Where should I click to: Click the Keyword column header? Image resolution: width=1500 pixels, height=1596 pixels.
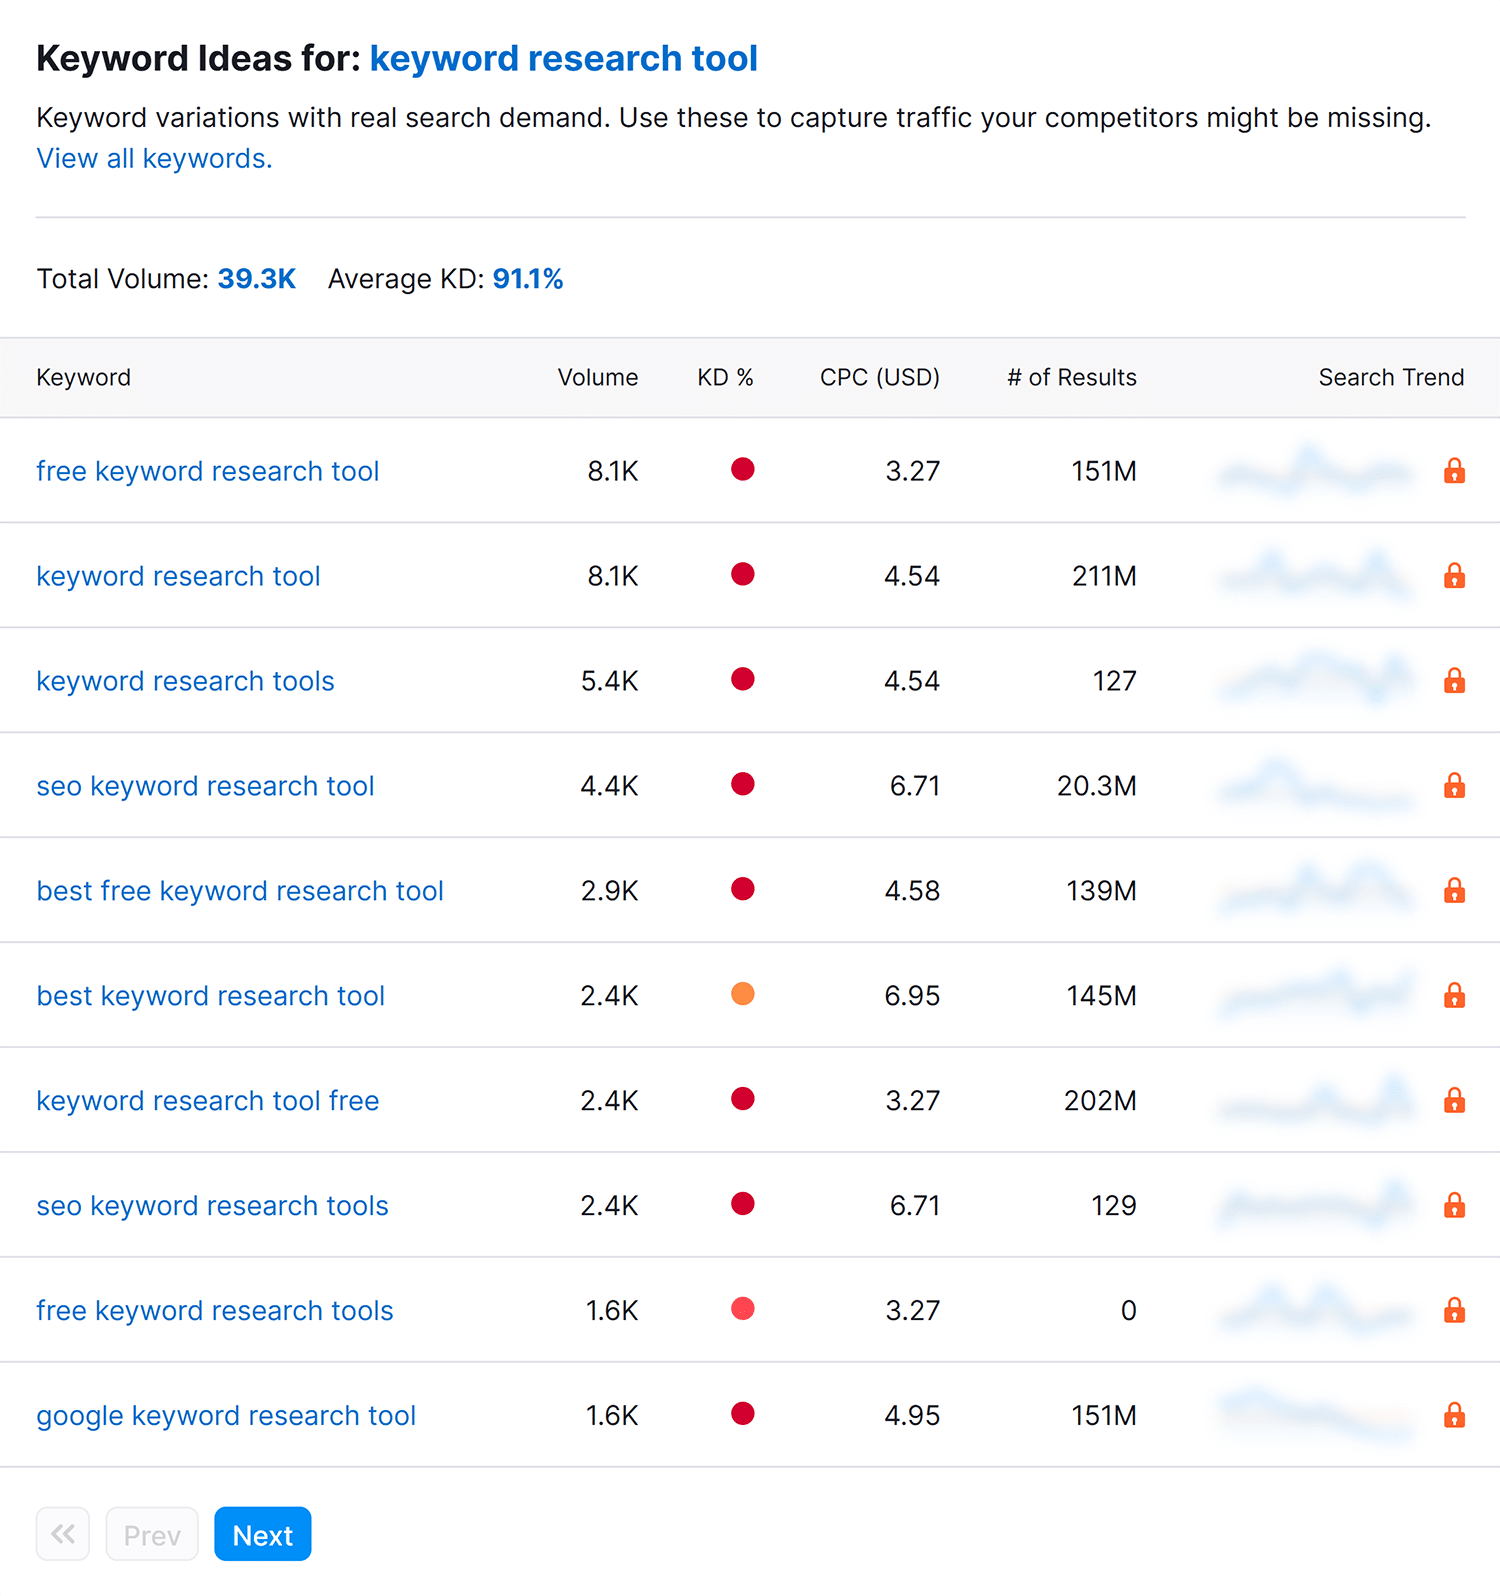84,377
